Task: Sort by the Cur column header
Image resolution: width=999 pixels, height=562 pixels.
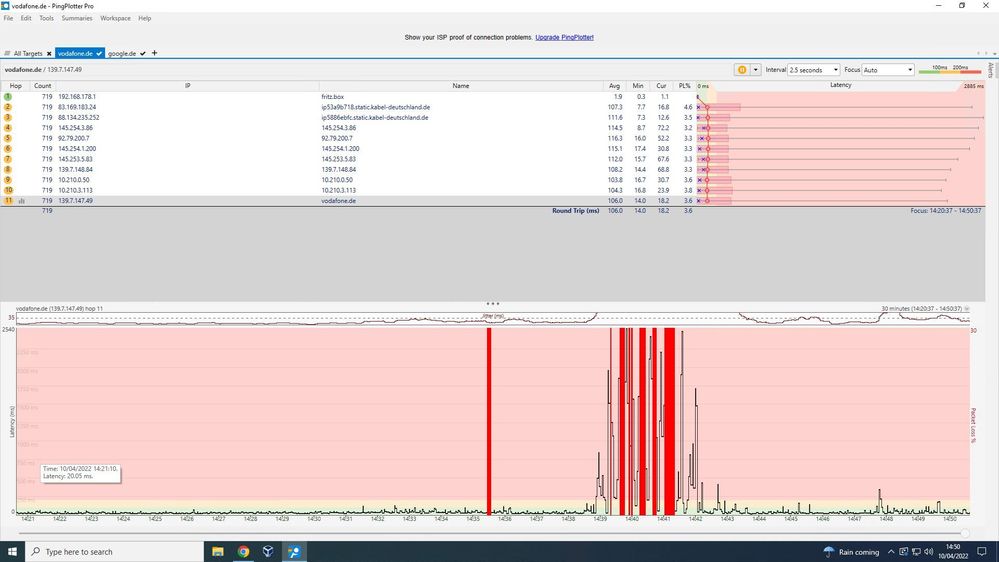Action: pyautogui.click(x=661, y=85)
